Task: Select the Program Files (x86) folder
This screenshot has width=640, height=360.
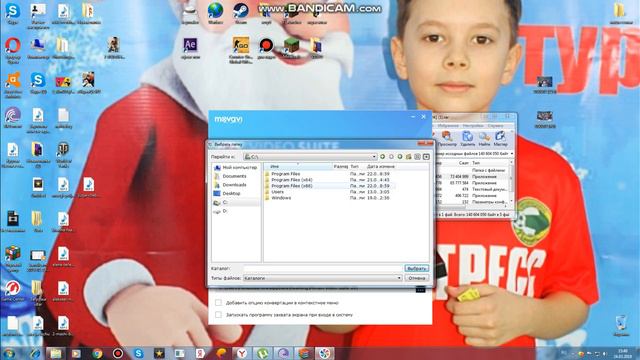Action: click(x=291, y=186)
